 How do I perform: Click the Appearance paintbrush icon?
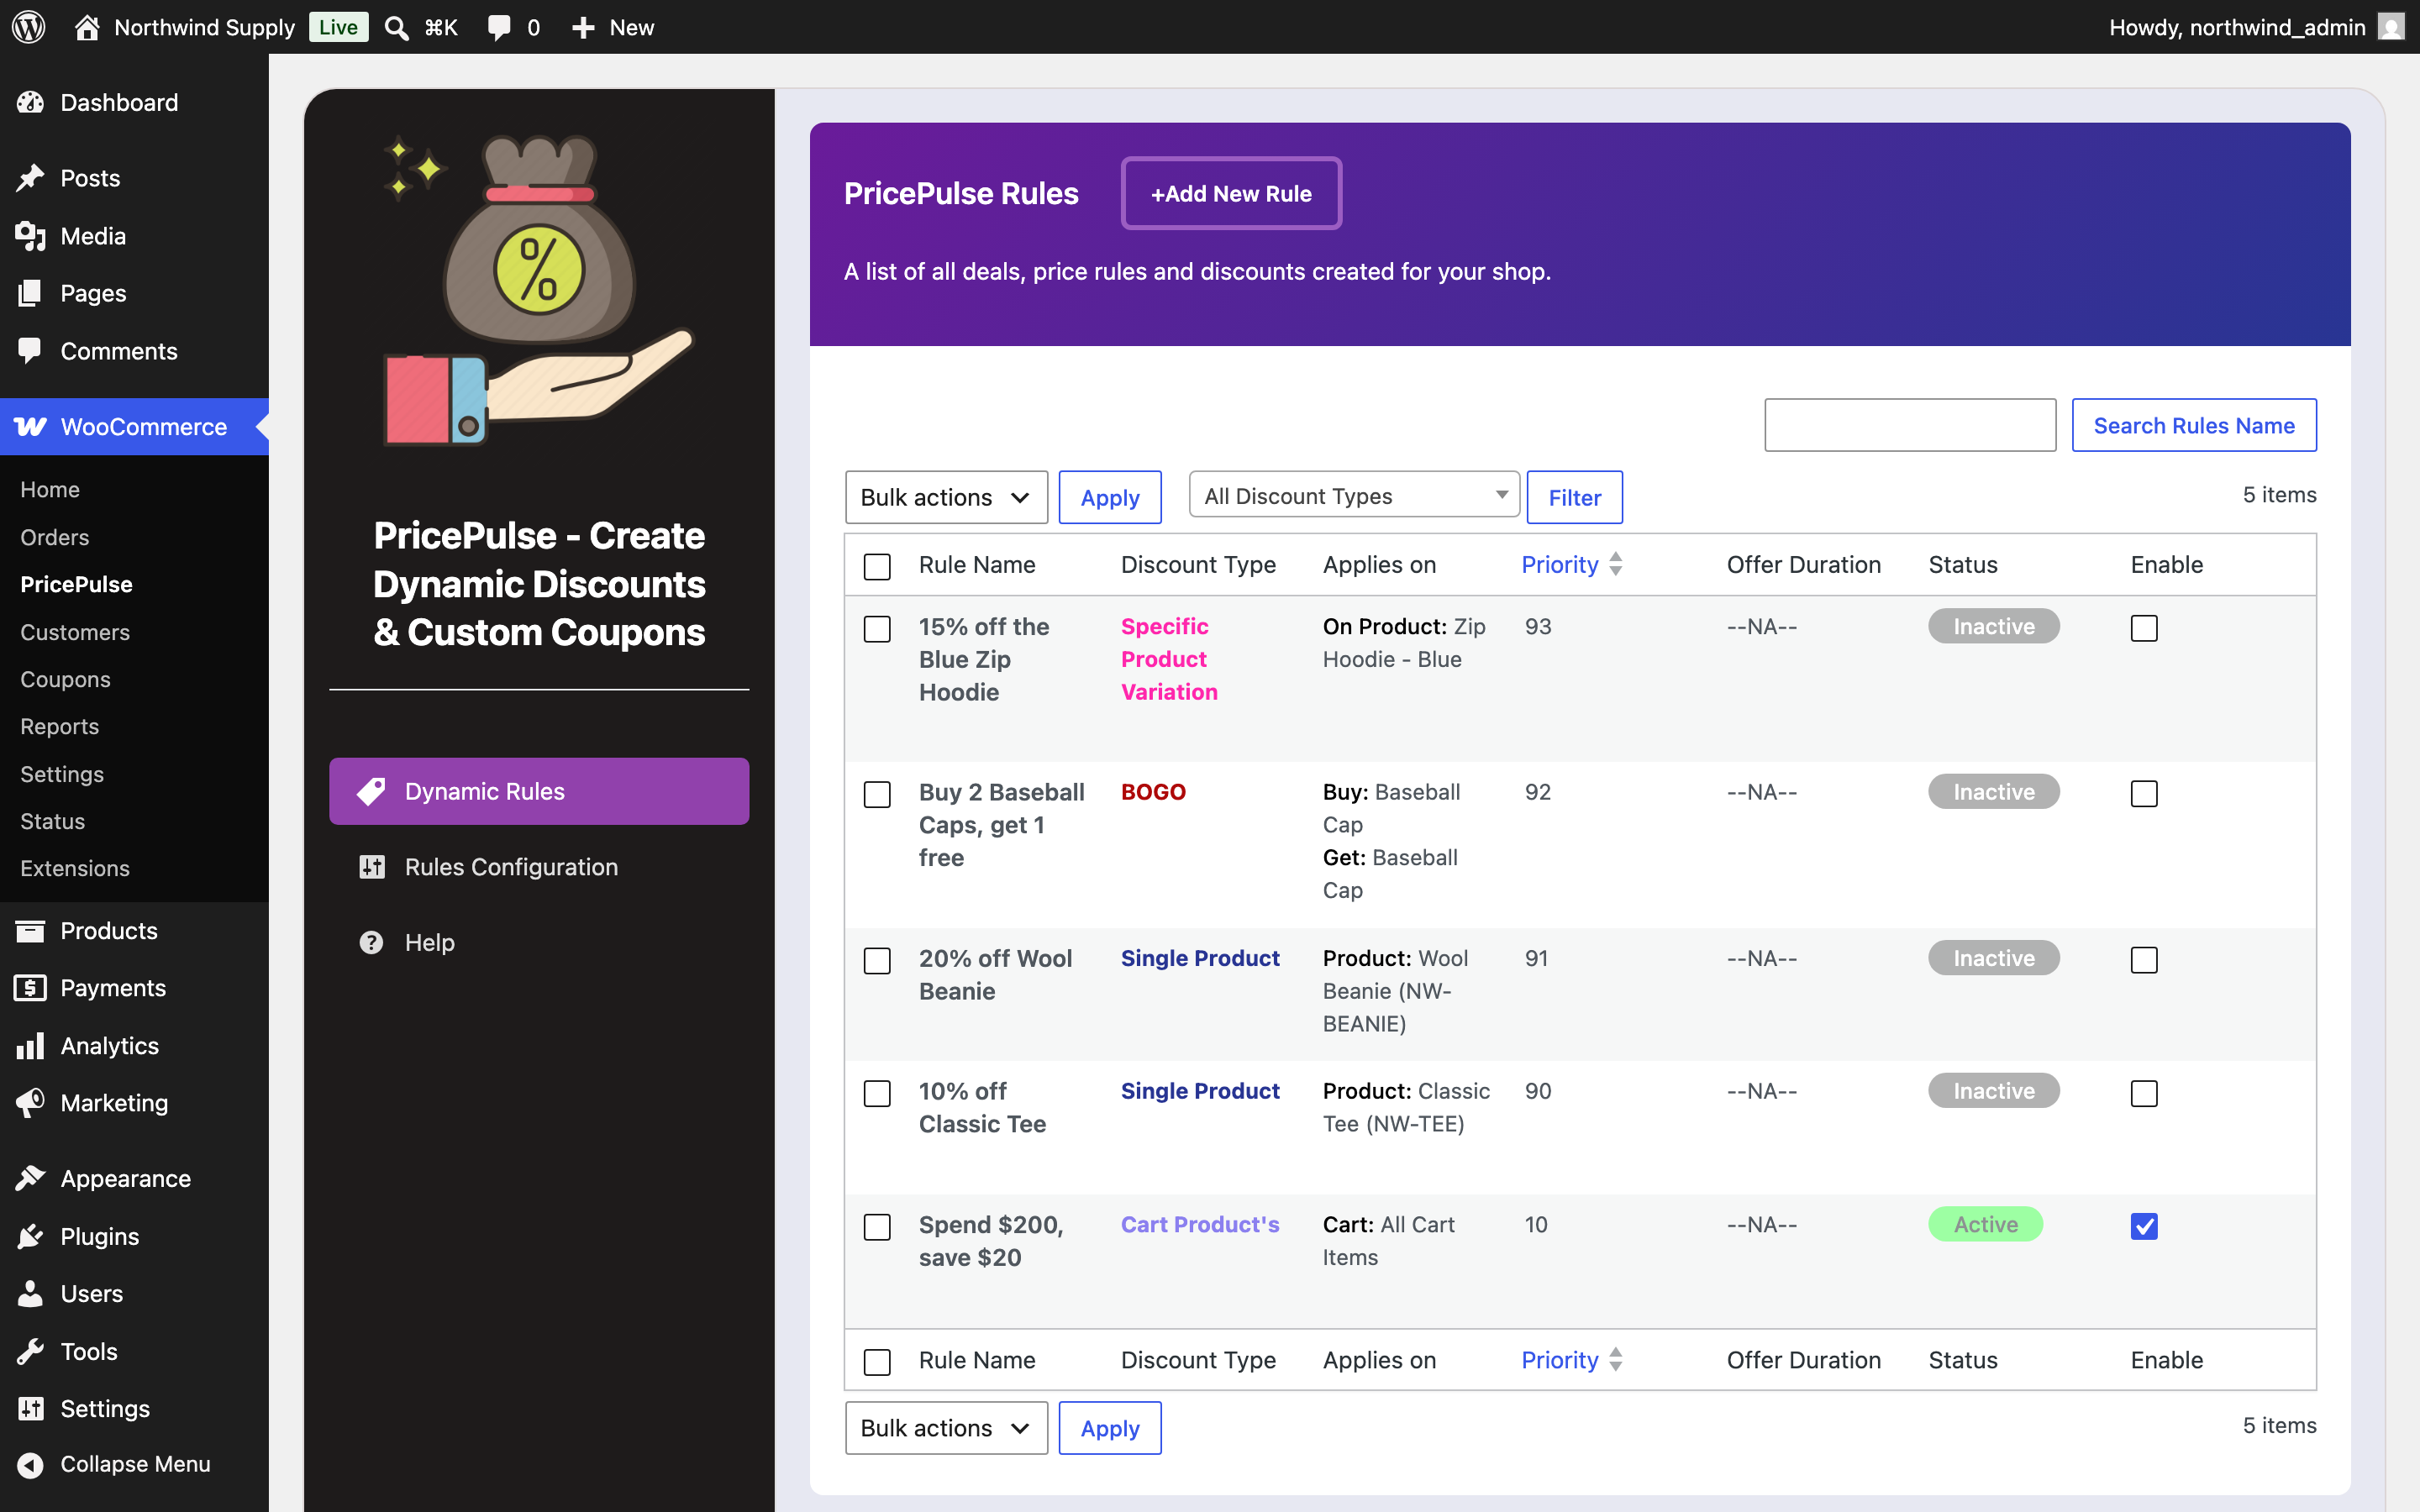(30, 1179)
